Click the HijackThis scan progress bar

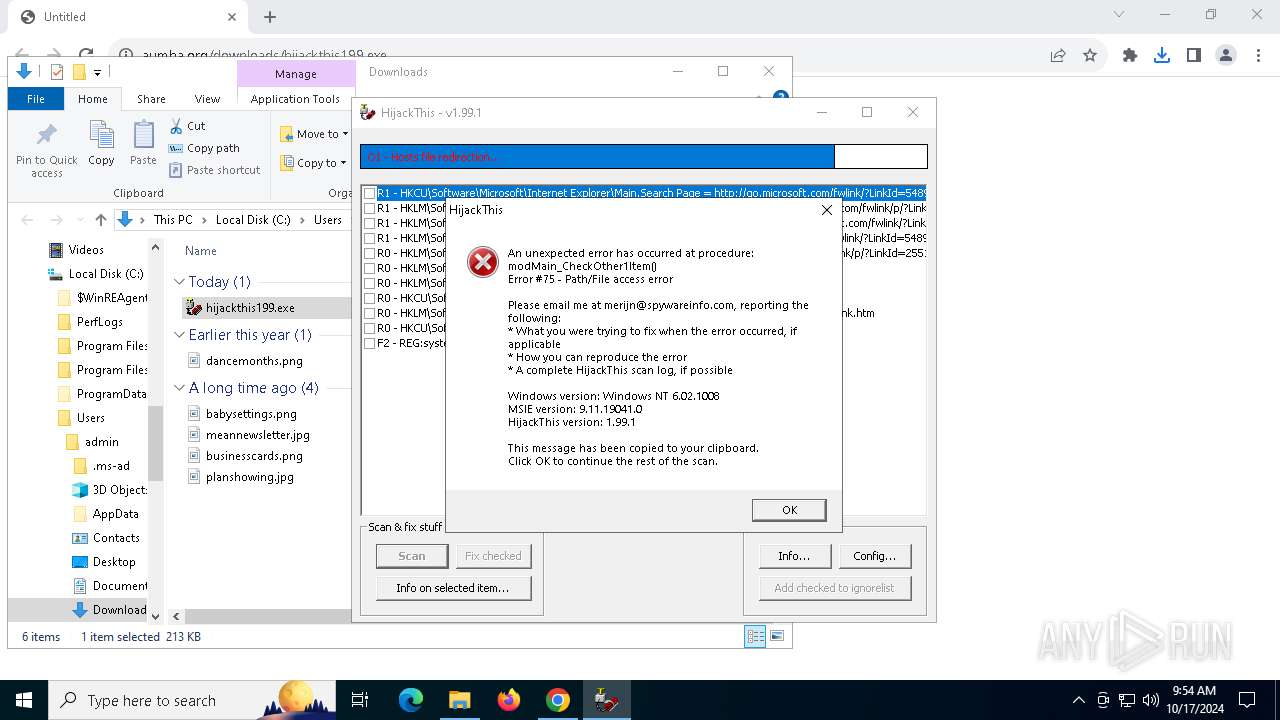(644, 156)
